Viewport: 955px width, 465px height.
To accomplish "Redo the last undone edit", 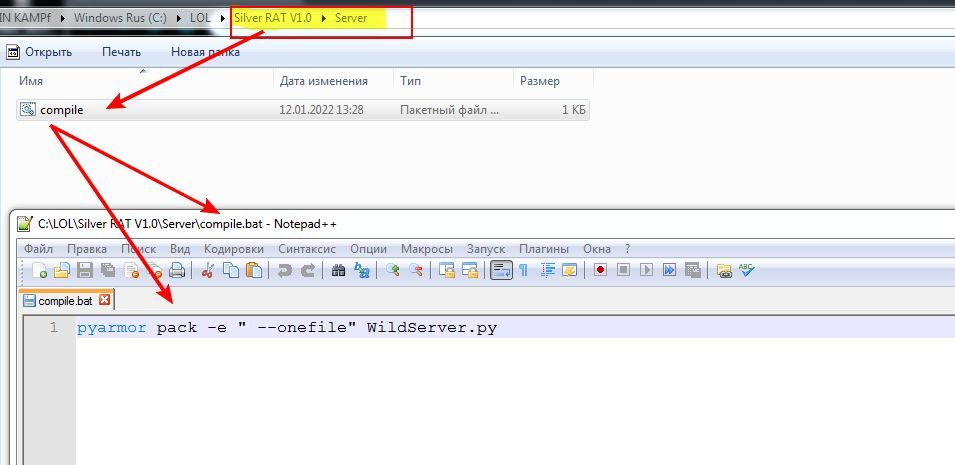I will [x=308, y=270].
